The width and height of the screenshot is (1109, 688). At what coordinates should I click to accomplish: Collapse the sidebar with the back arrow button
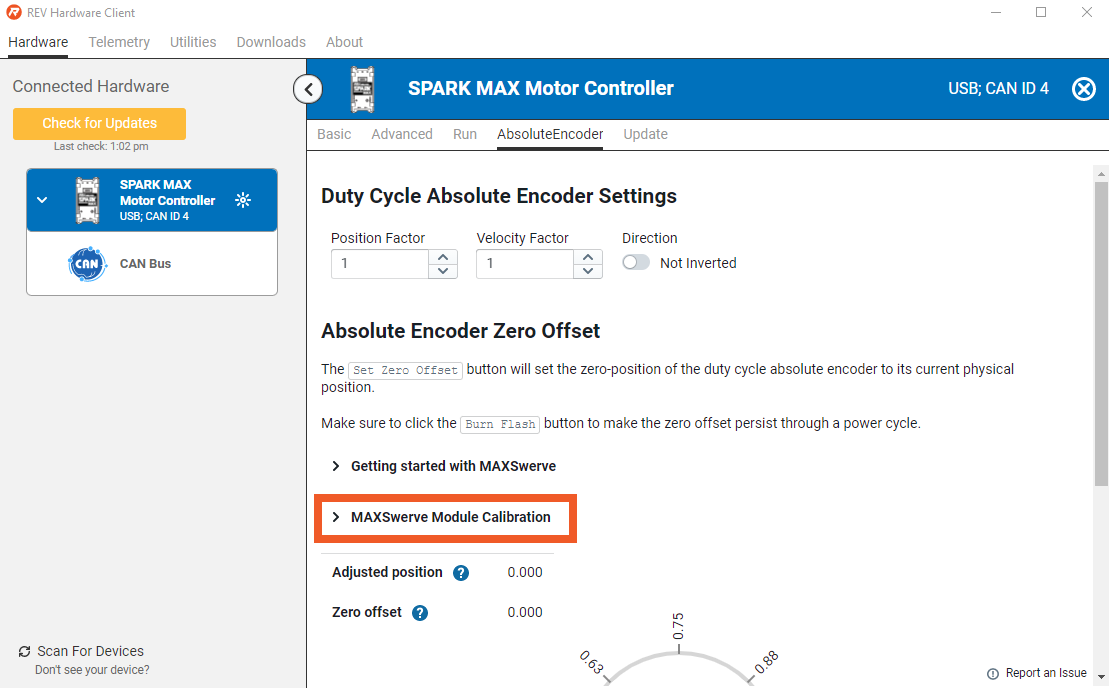pos(308,89)
